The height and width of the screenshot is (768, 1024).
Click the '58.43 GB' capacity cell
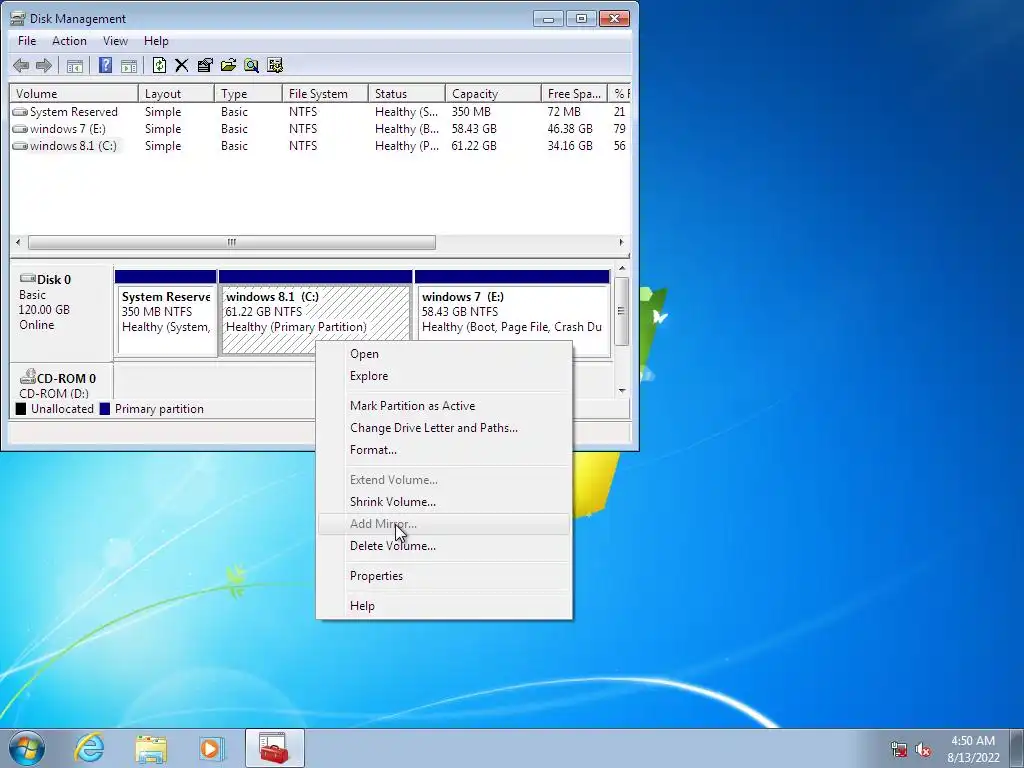(x=474, y=129)
